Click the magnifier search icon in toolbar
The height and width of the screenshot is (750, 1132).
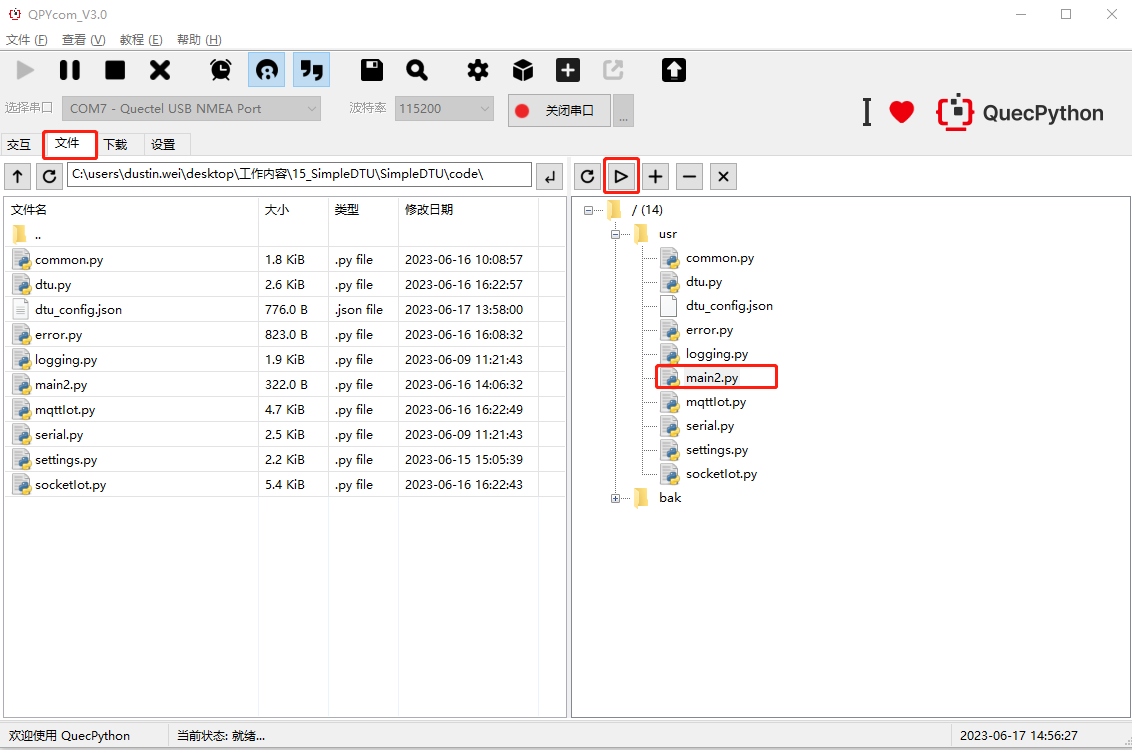coord(417,70)
